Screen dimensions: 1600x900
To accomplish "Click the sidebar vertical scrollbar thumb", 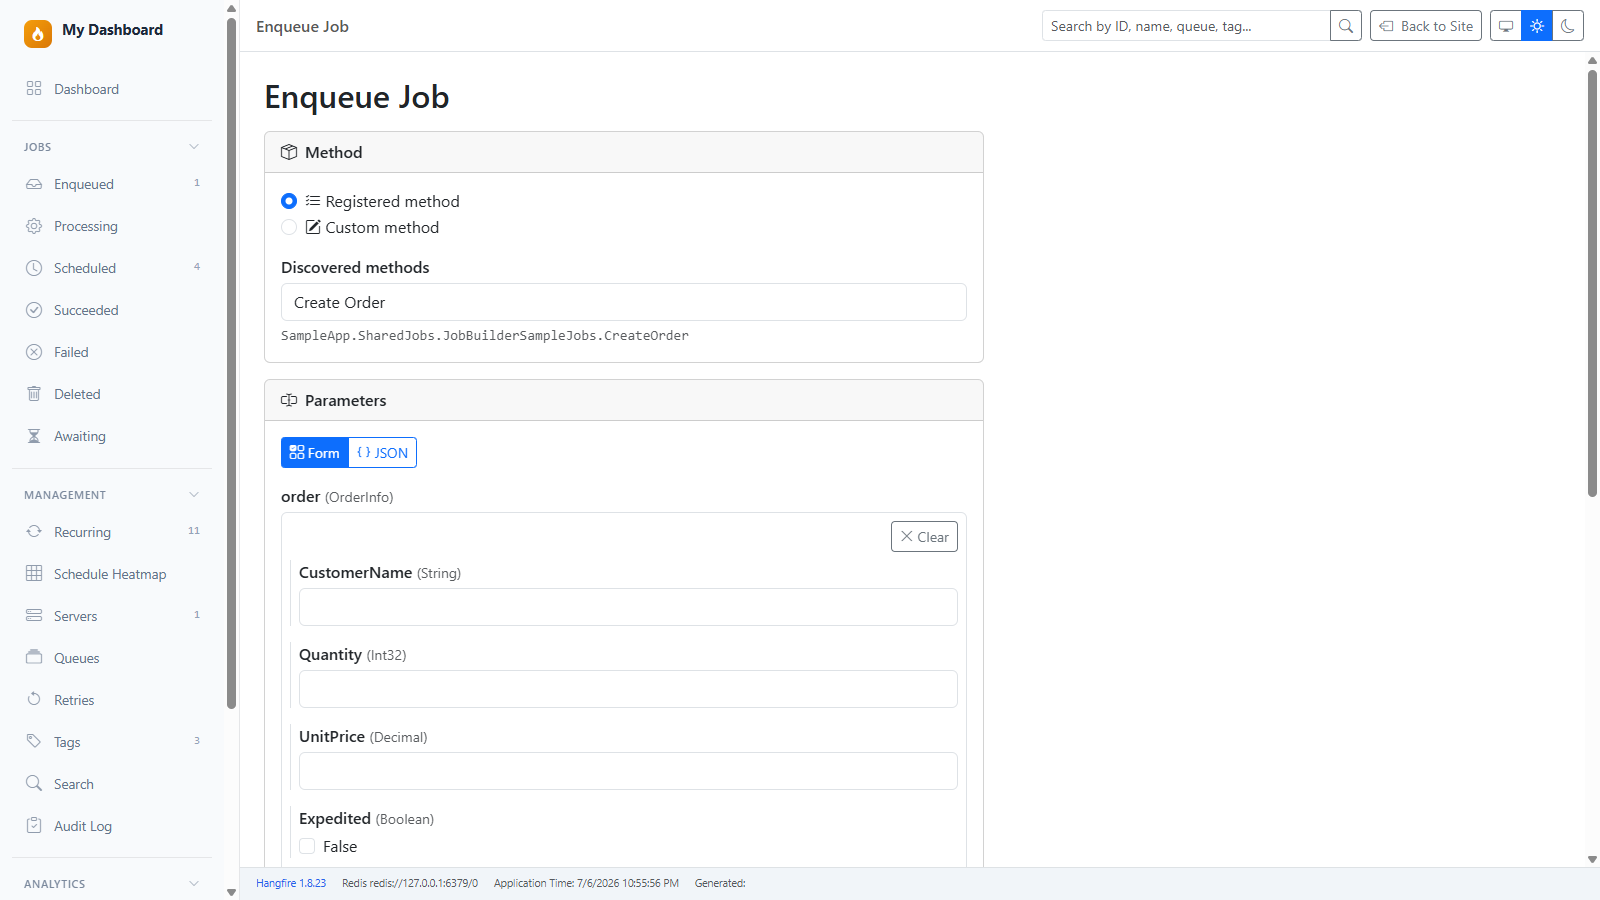I will (231, 363).
